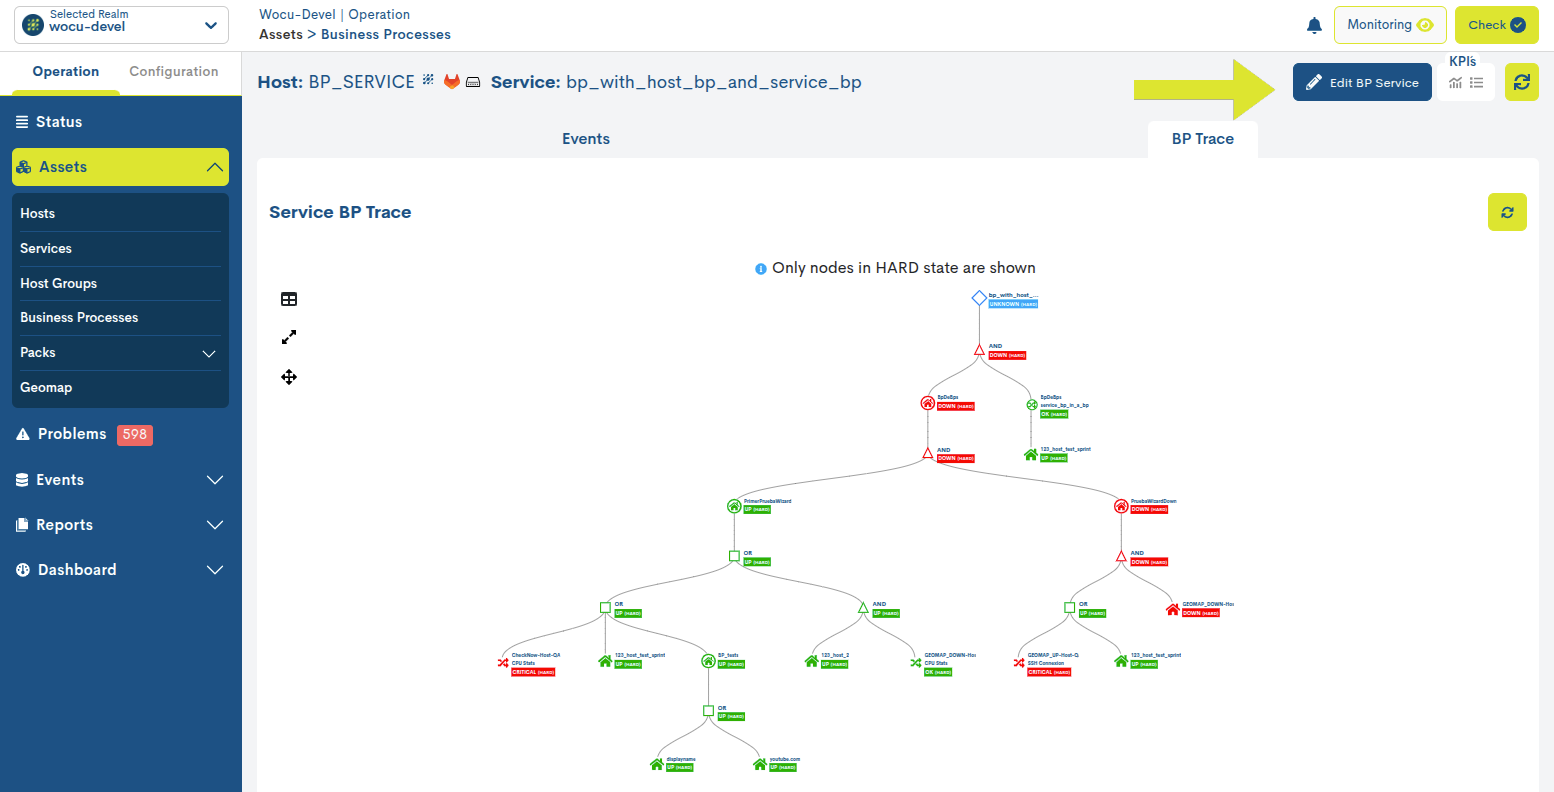Select the AND triangle under PruebaWizardDown
This screenshot has height=792, width=1554.
1121,556
